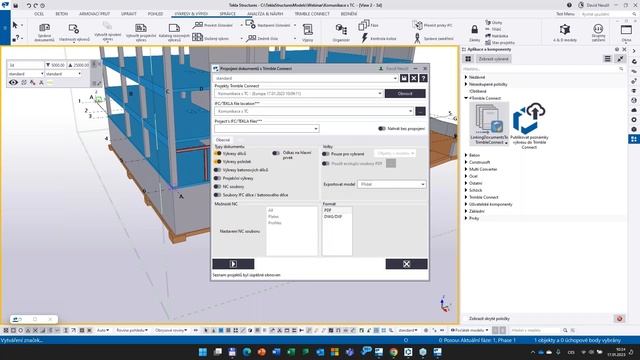Open the standard settings dropdown in dialog
Image resolution: width=640 pixels, height=360 pixels.
pos(305,78)
